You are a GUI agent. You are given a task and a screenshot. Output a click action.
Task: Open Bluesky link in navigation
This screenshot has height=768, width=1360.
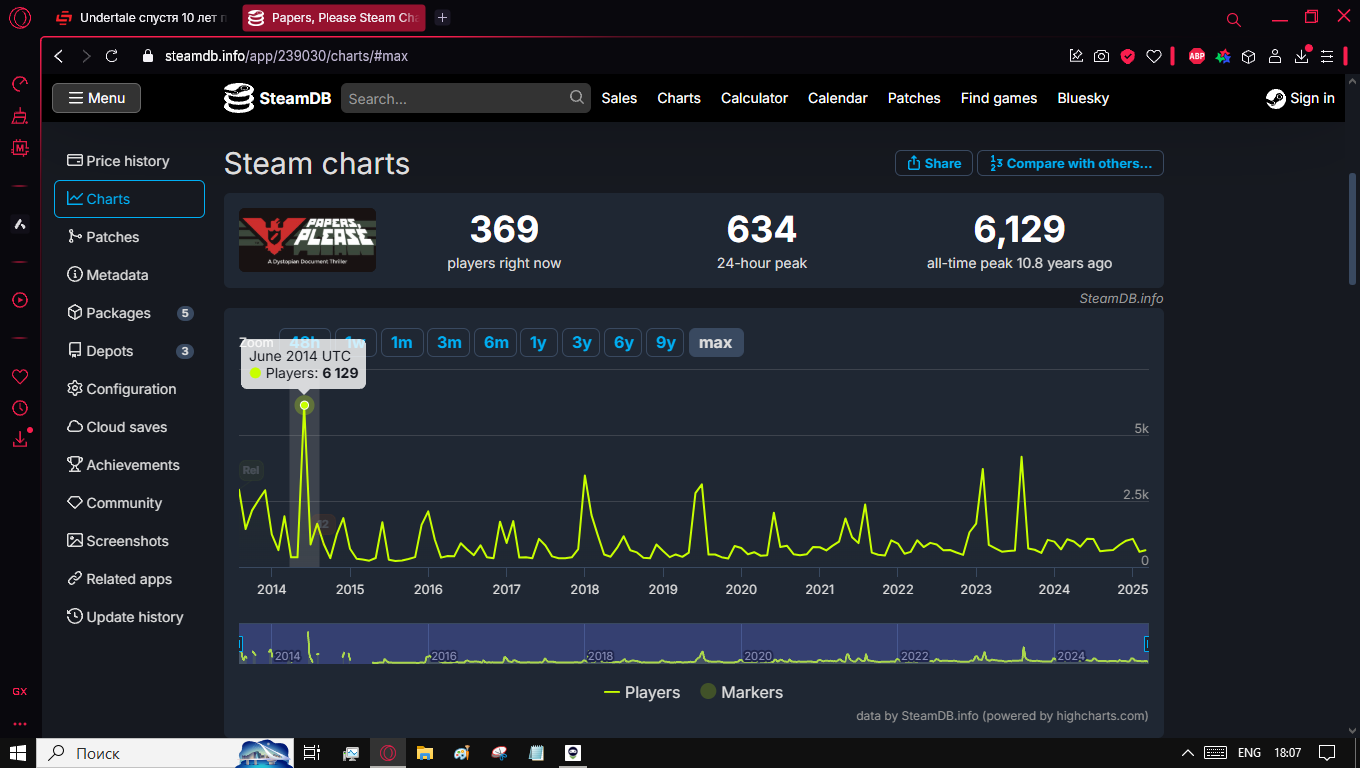(x=1083, y=98)
